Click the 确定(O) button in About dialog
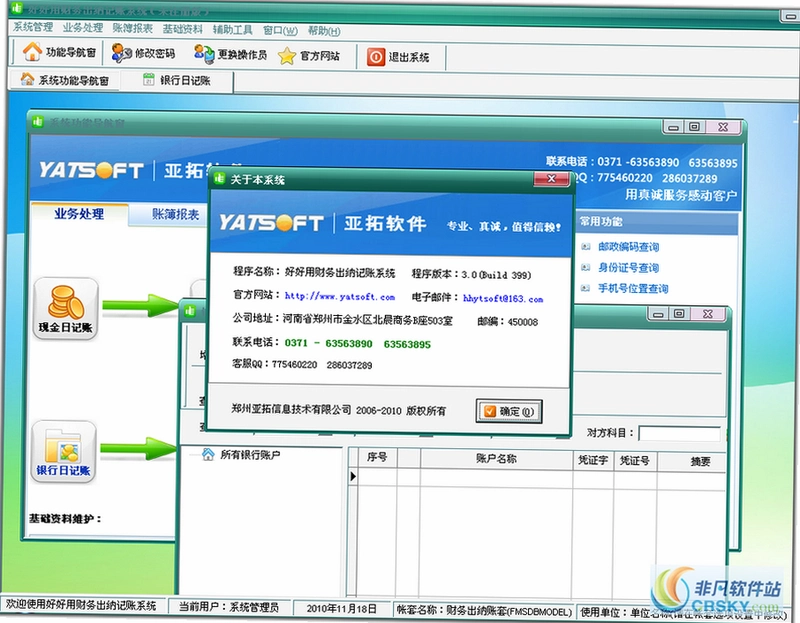Image resolution: width=800 pixels, height=623 pixels. 509,411
